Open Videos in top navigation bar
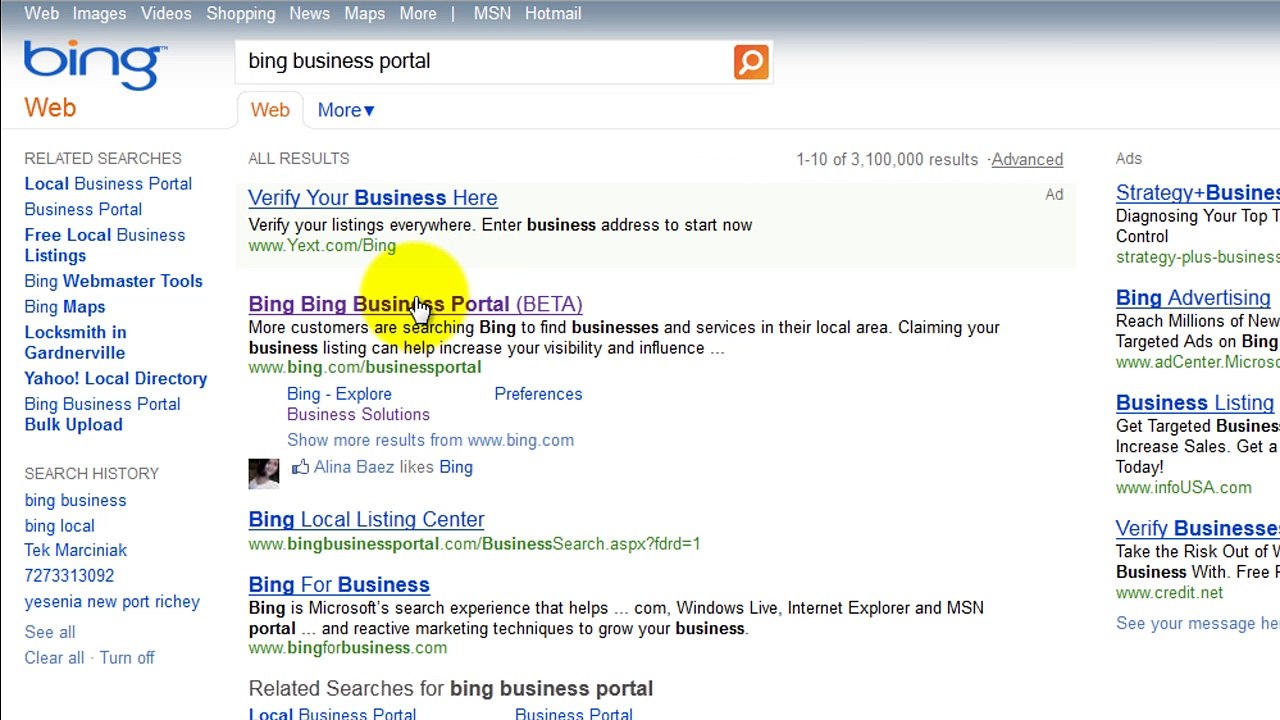This screenshot has height=720, width=1280. click(166, 13)
